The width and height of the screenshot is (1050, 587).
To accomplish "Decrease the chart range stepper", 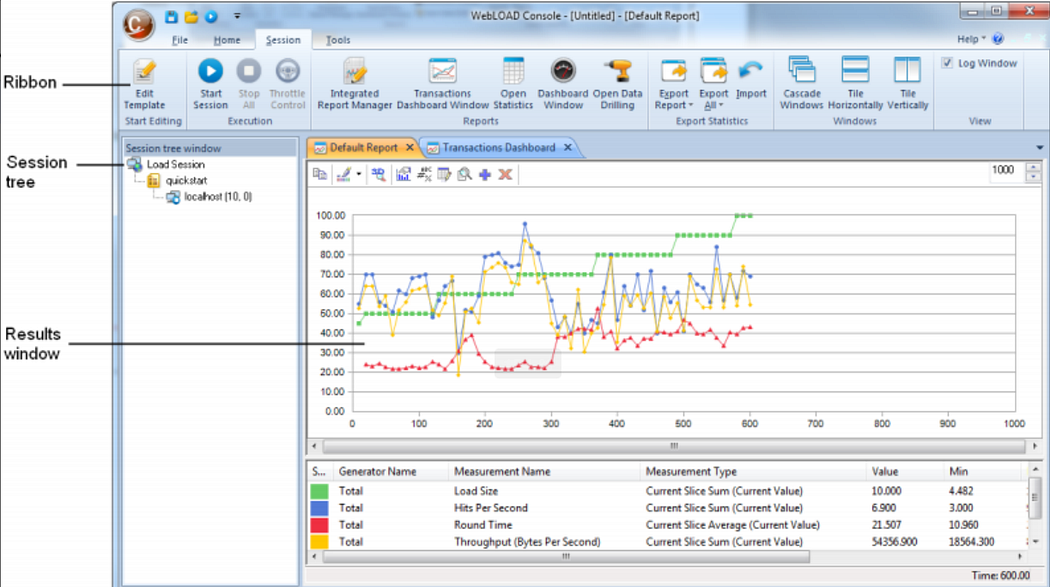I will 1033,177.
